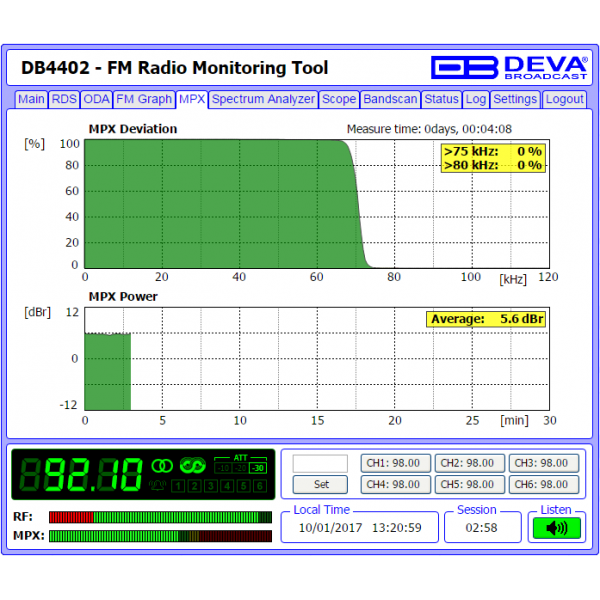
Task: Open the Settings tab
Action: [x=515, y=99]
